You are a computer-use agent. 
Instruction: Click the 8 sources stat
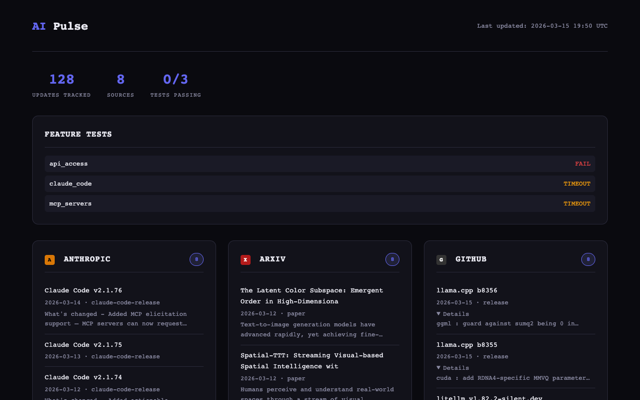(x=120, y=85)
